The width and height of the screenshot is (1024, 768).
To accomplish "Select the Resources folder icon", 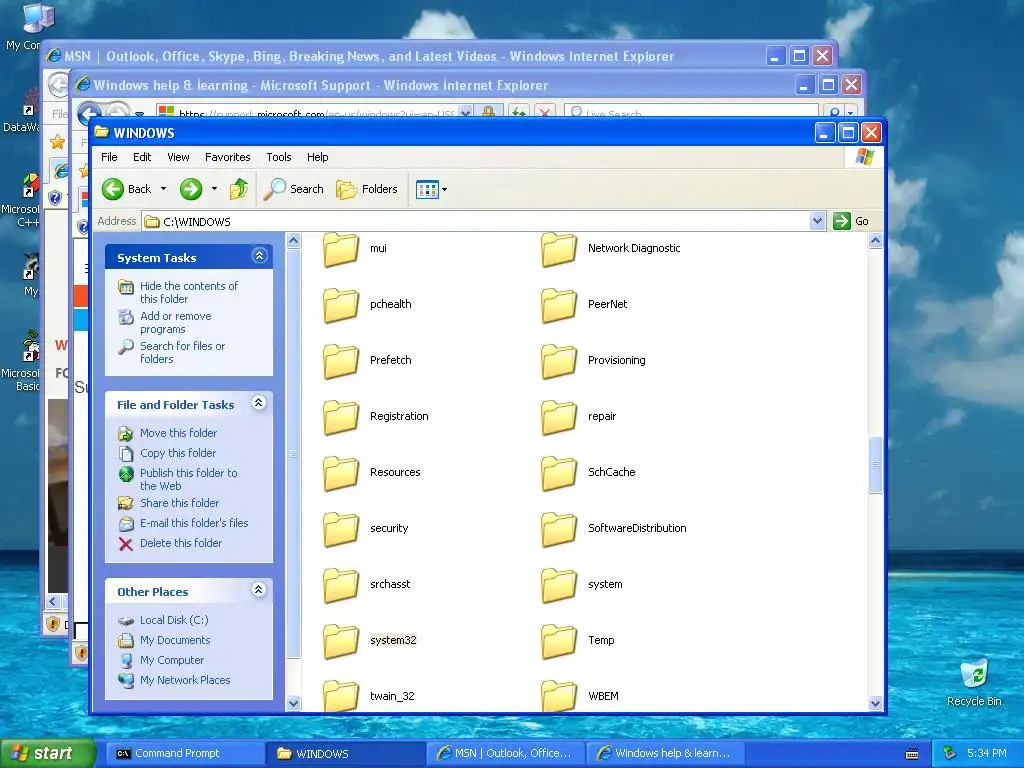I will click(341, 473).
